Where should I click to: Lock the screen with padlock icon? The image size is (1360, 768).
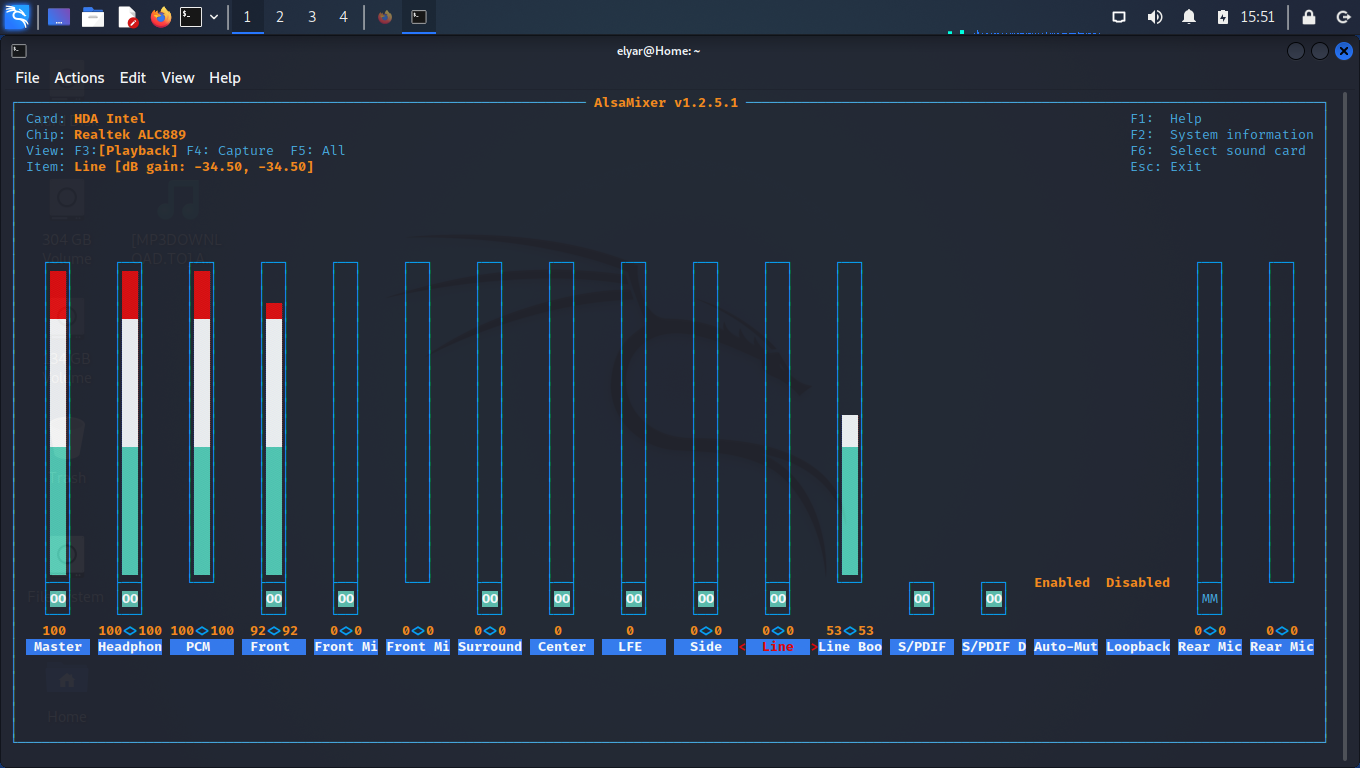[x=1309, y=17]
